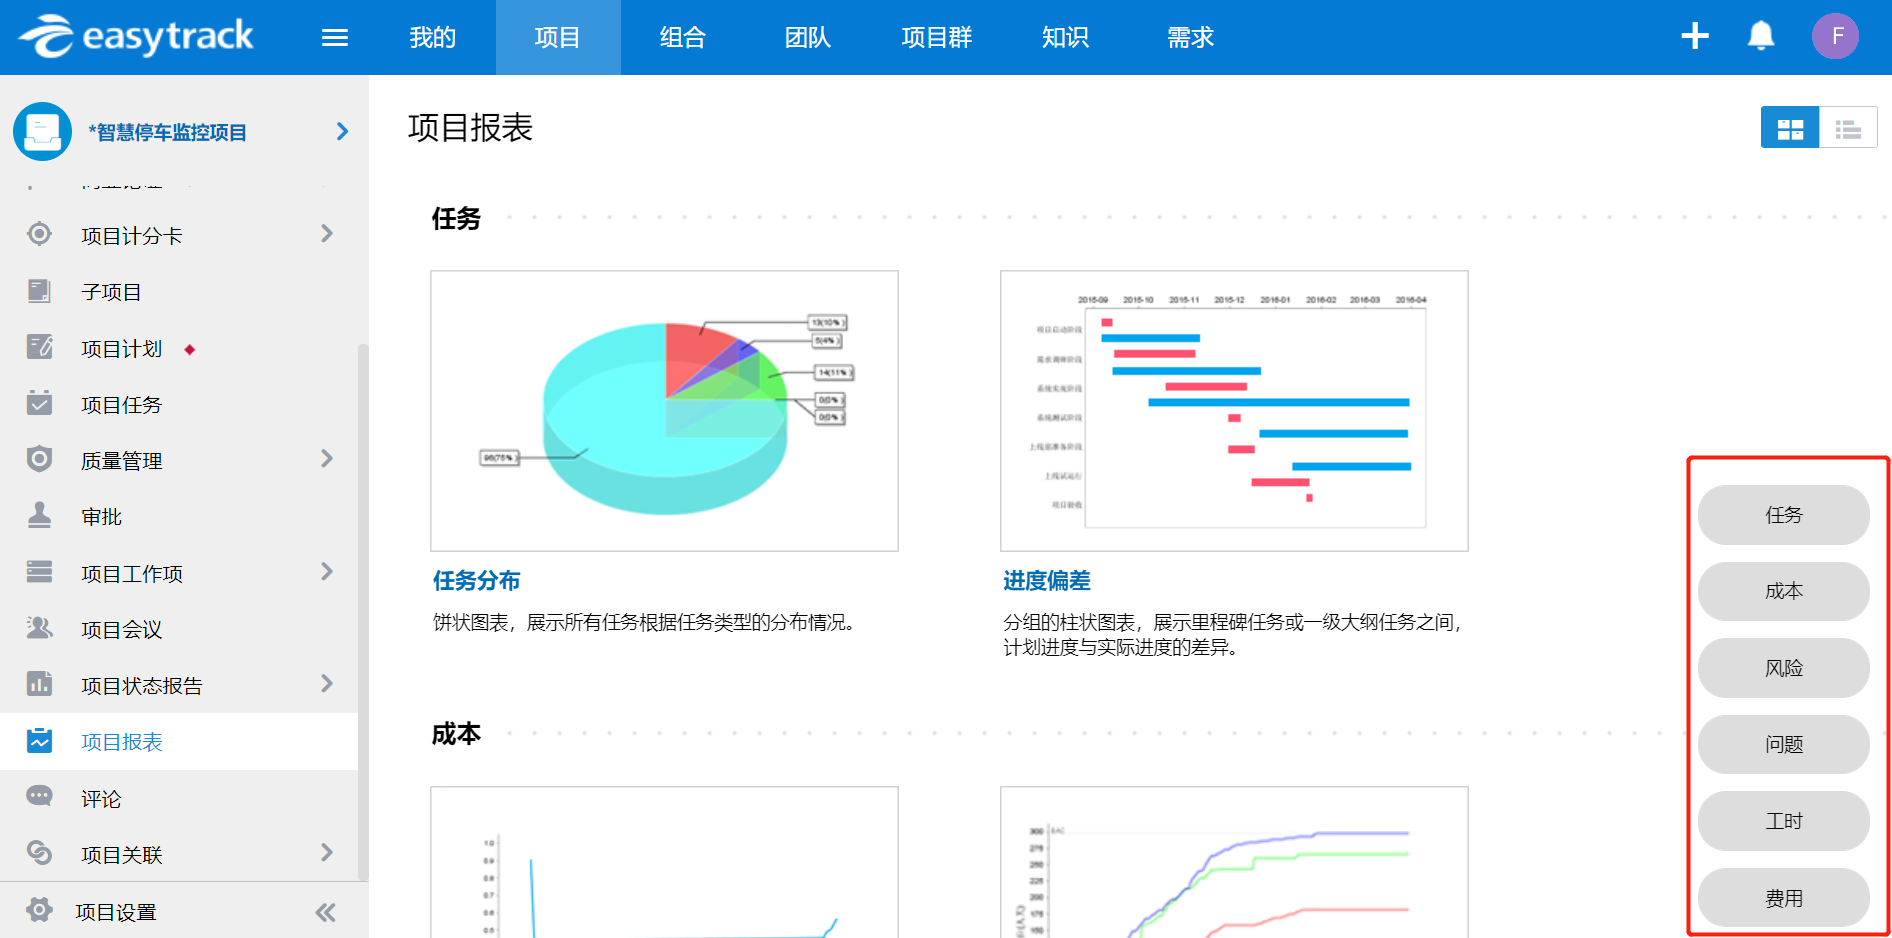Click the 项目会议 people icon
The height and width of the screenshot is (938, 1892).
click(x=40, y=628)
